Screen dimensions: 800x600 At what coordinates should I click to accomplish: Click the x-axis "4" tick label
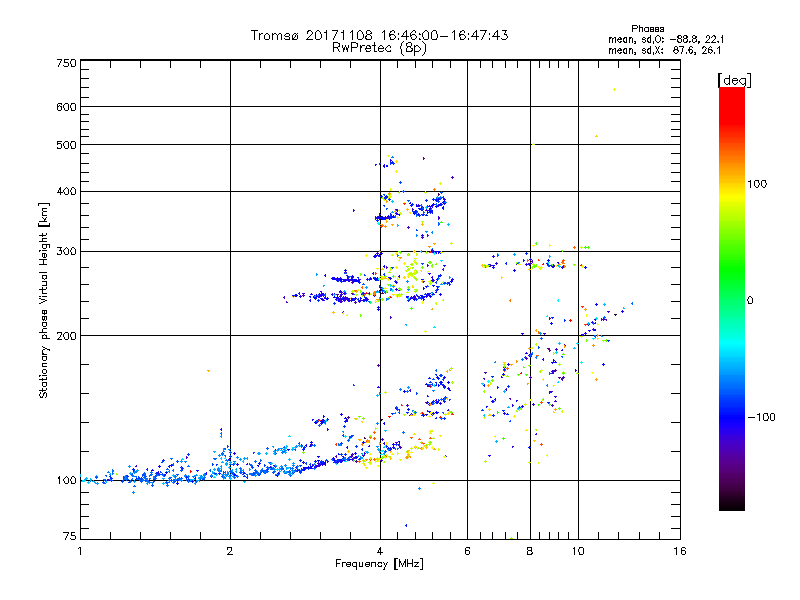tap(380, 551)
